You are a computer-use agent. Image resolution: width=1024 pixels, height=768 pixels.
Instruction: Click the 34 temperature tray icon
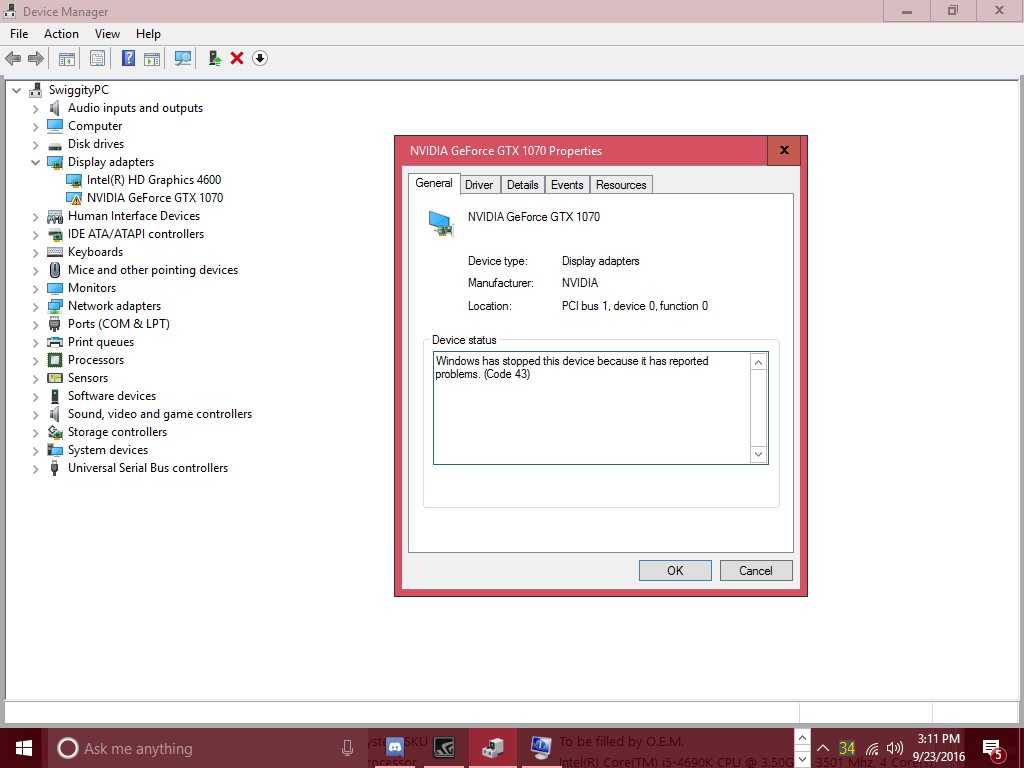[x=847, y=748]
